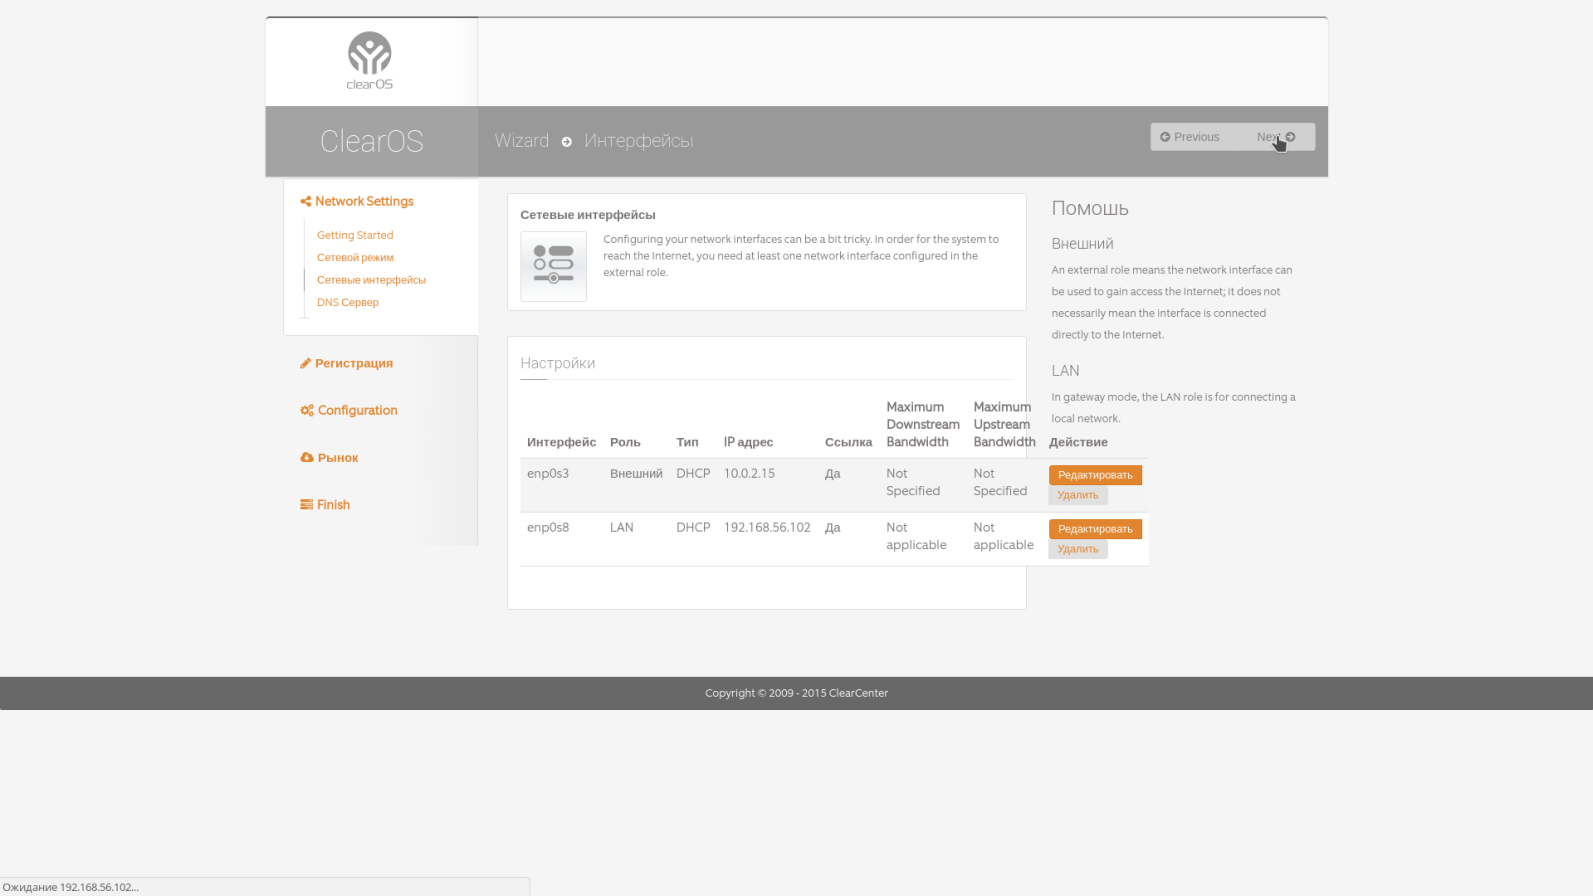This screenshot has width=1593, height=896.
Task: Click the network interfaces settings icon image
Action: (x=553, y=266)
